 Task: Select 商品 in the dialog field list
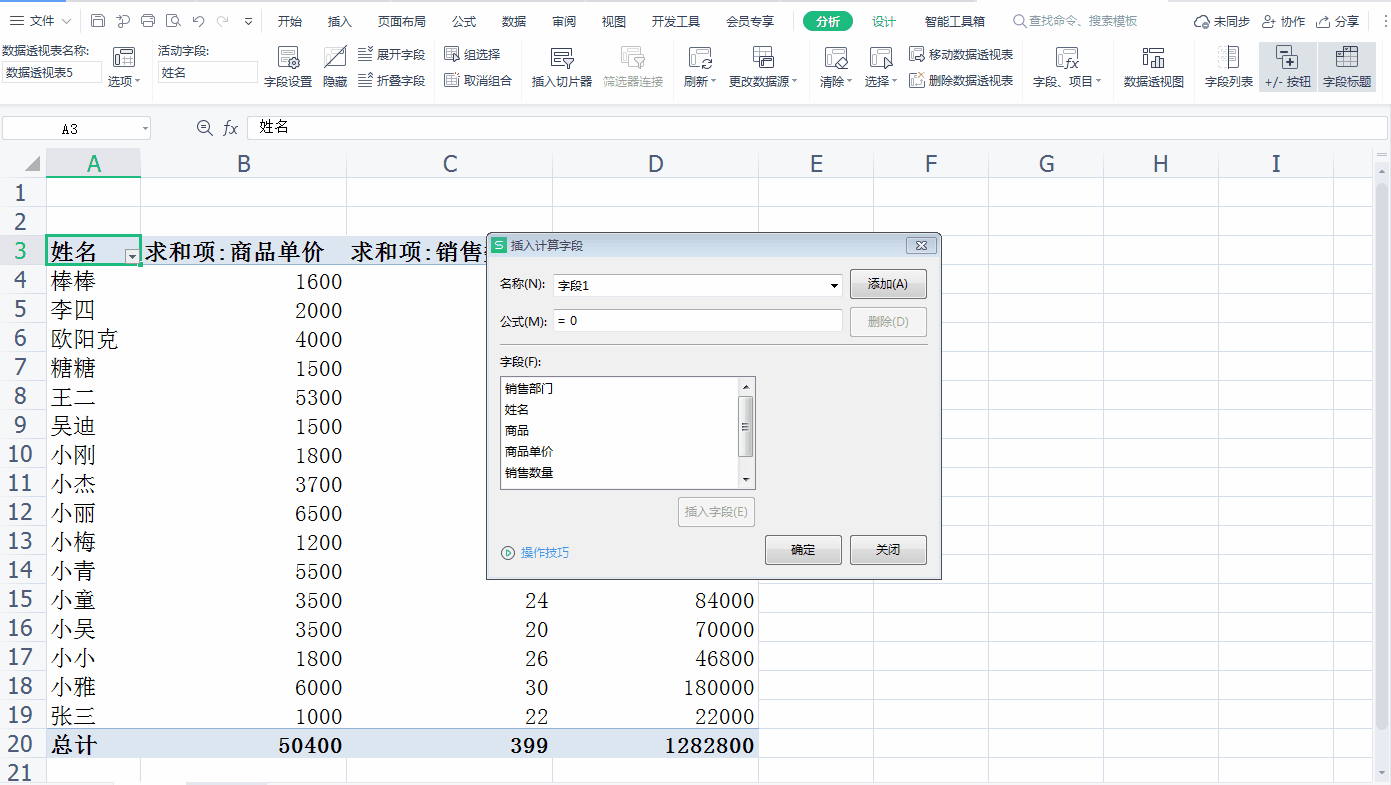pyautogui.click(x=517, y=430)
